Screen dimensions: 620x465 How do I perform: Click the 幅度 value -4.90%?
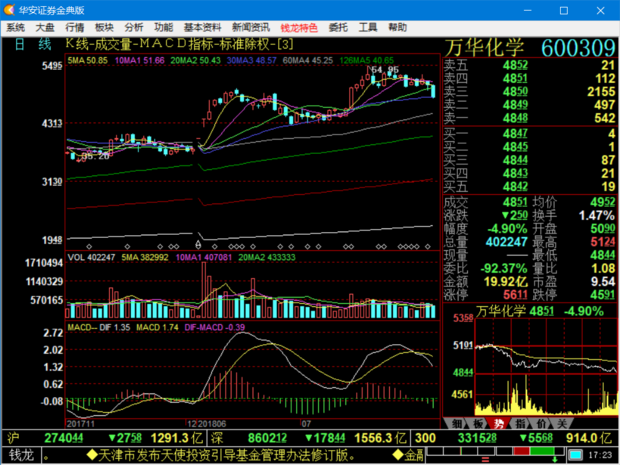(507, 229)
